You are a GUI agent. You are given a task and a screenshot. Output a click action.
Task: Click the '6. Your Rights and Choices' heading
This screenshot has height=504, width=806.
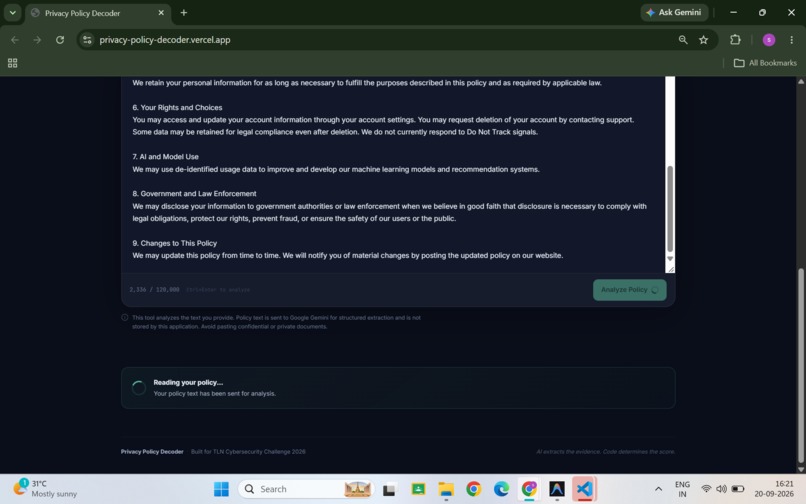click(177, 107)
